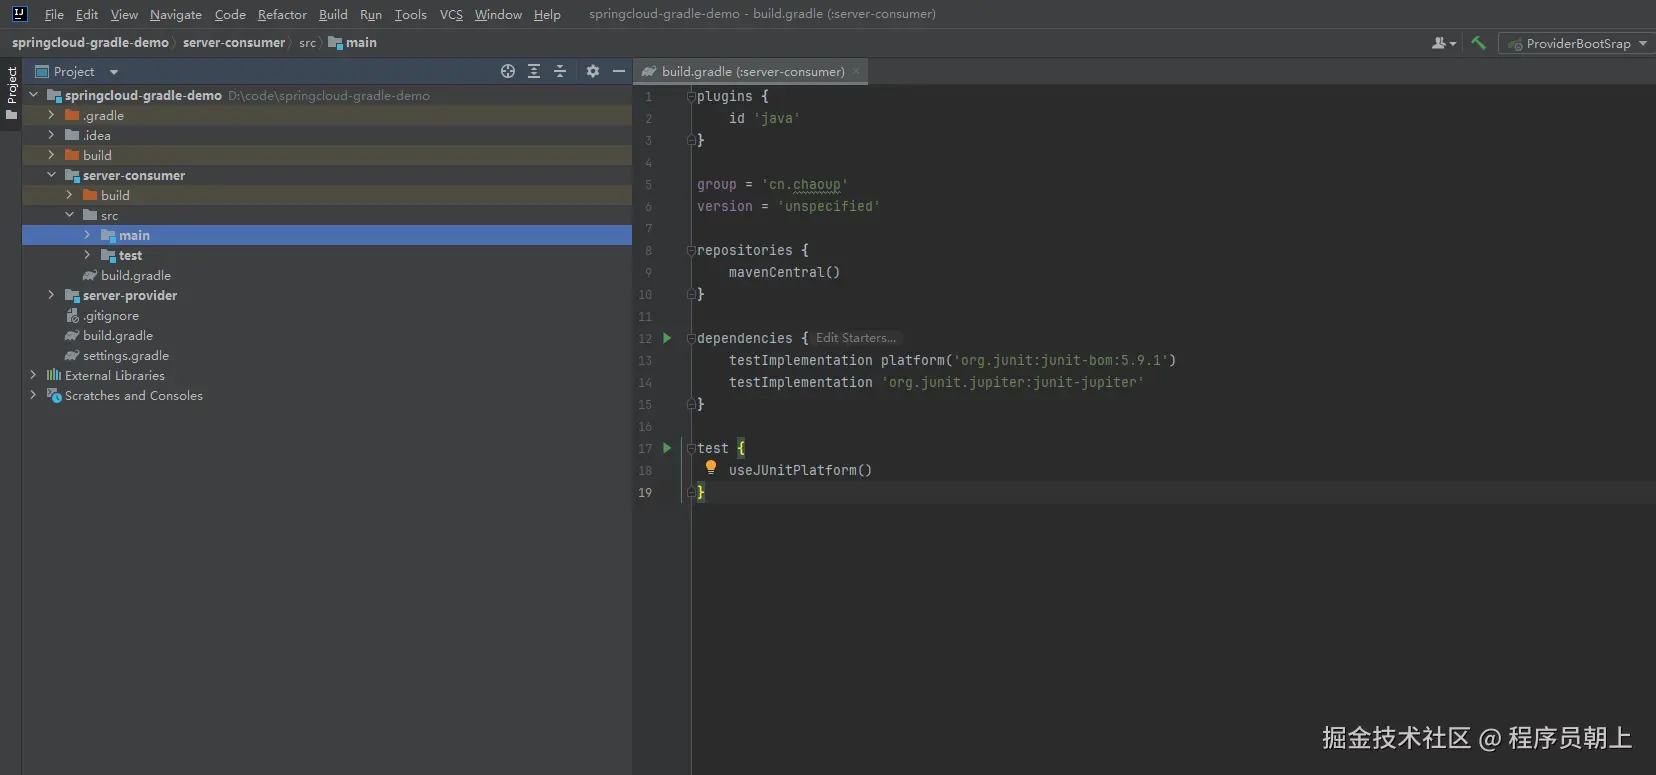
Task: Click the Collapse All icon in Project panel
Action: 560,71
